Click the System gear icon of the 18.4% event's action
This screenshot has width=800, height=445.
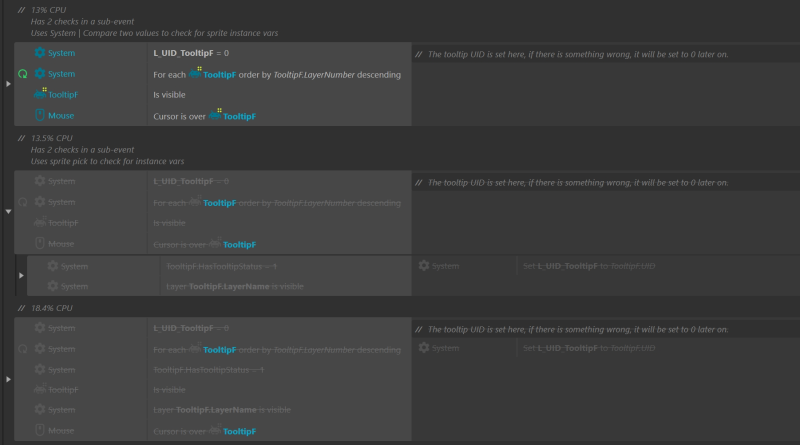pyautogui.click(x=424, y=348)
